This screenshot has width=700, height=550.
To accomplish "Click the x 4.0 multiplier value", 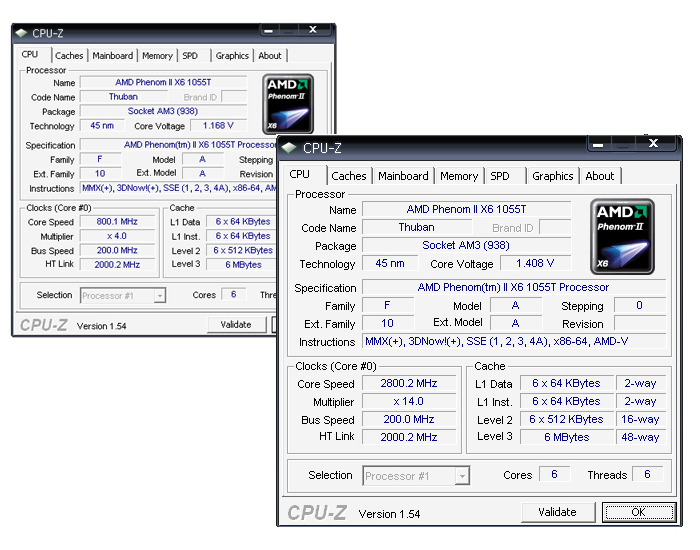I will pyautogui.click(x=117, y=236).
